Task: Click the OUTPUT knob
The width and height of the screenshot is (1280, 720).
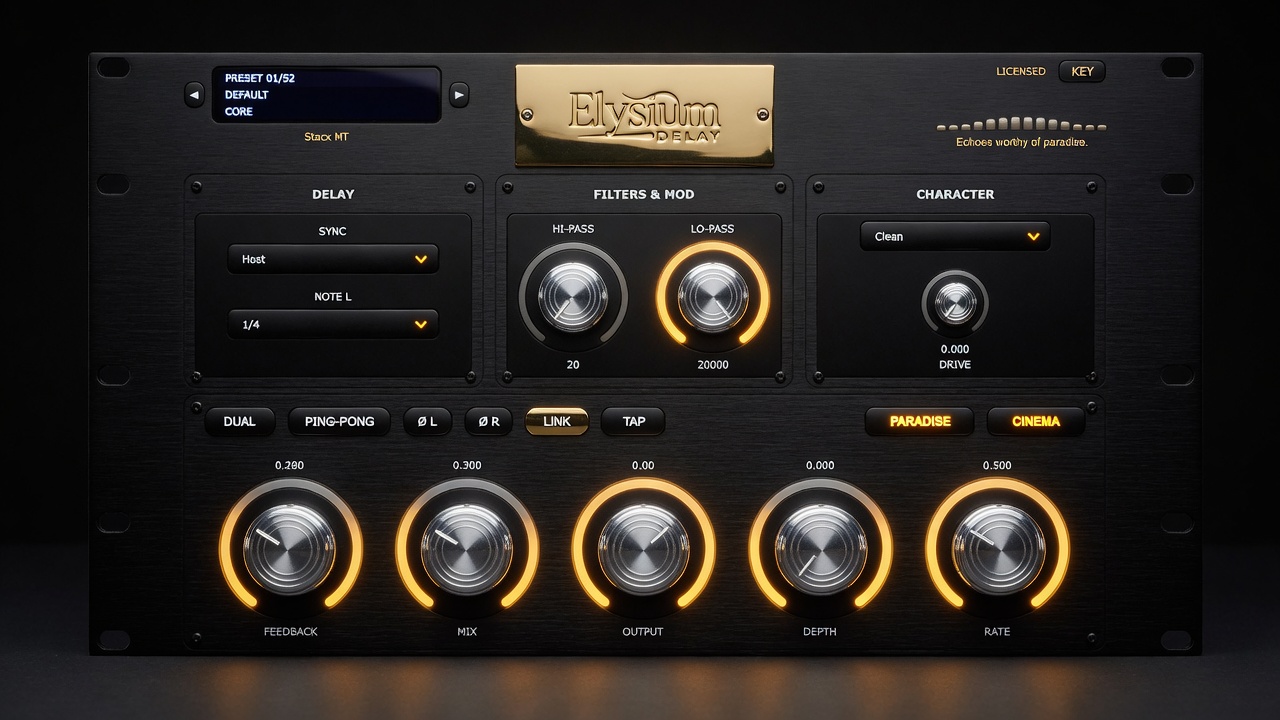Action: coord(643,549)
